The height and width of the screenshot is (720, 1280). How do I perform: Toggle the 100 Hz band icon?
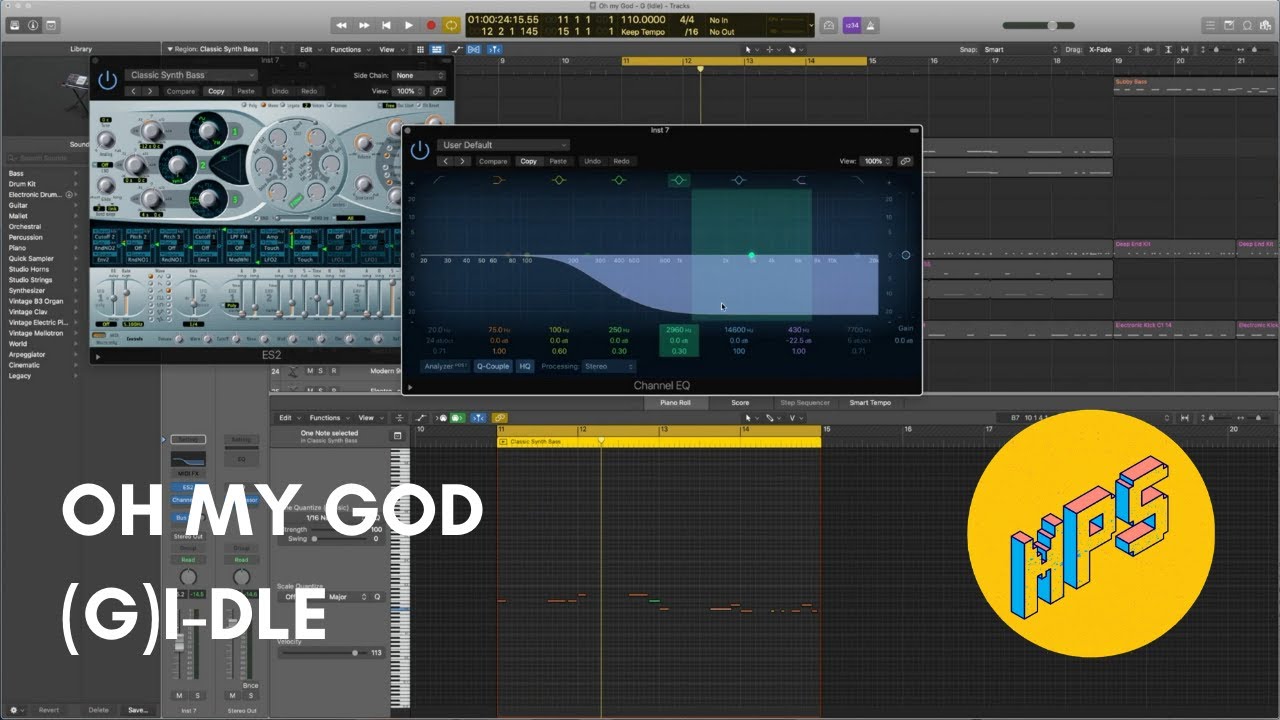[x=558, y=180]
